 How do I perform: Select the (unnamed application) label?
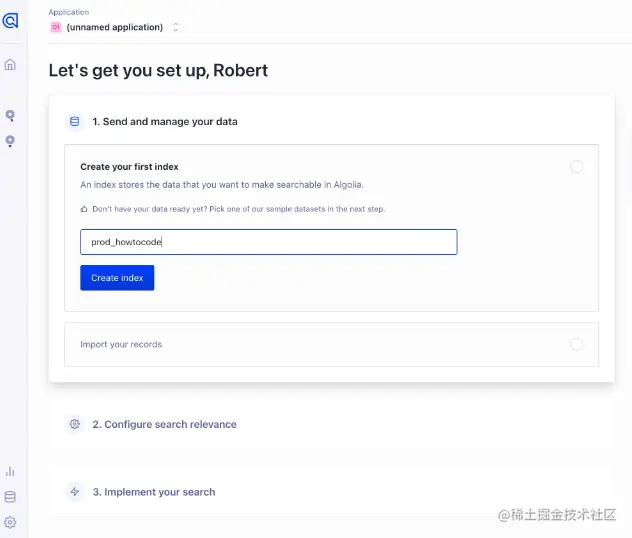(114, 27)
